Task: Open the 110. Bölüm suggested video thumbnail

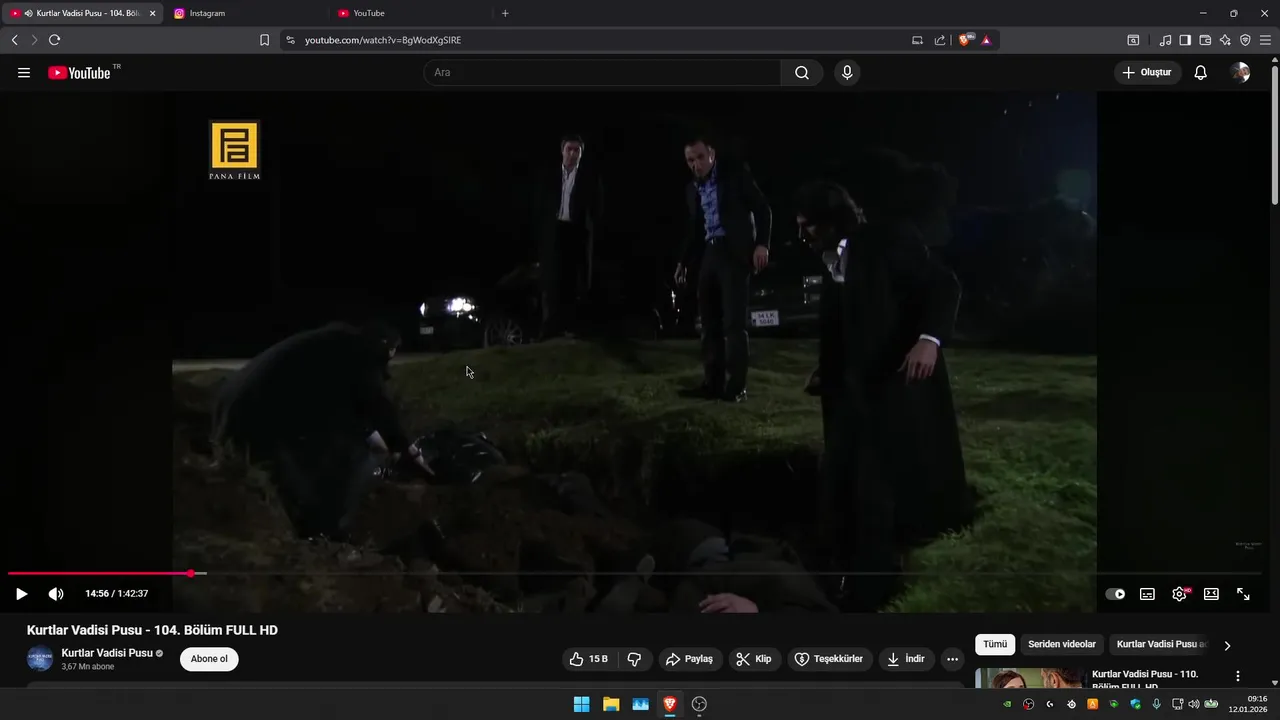Action: (x=1029, y=678)
